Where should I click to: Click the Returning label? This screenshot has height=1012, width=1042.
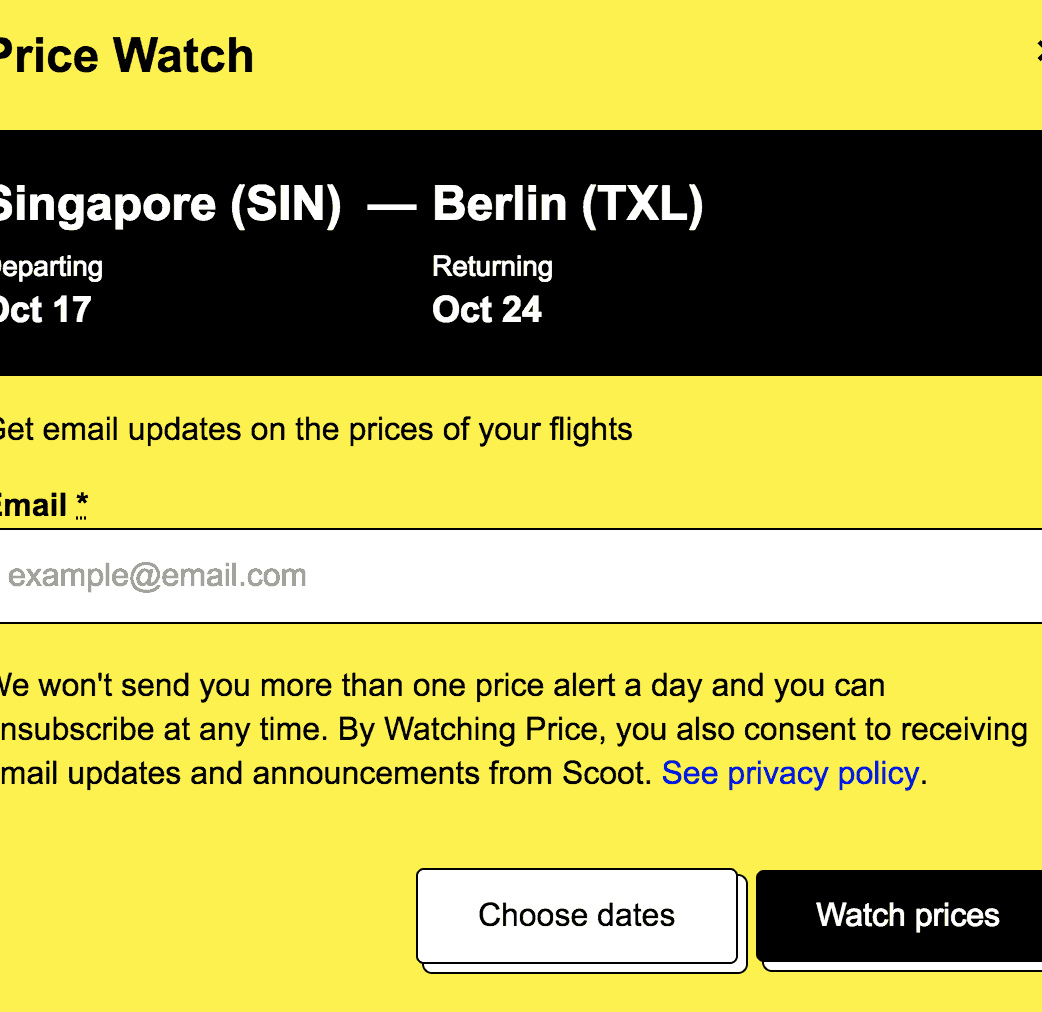click(492, 267)
